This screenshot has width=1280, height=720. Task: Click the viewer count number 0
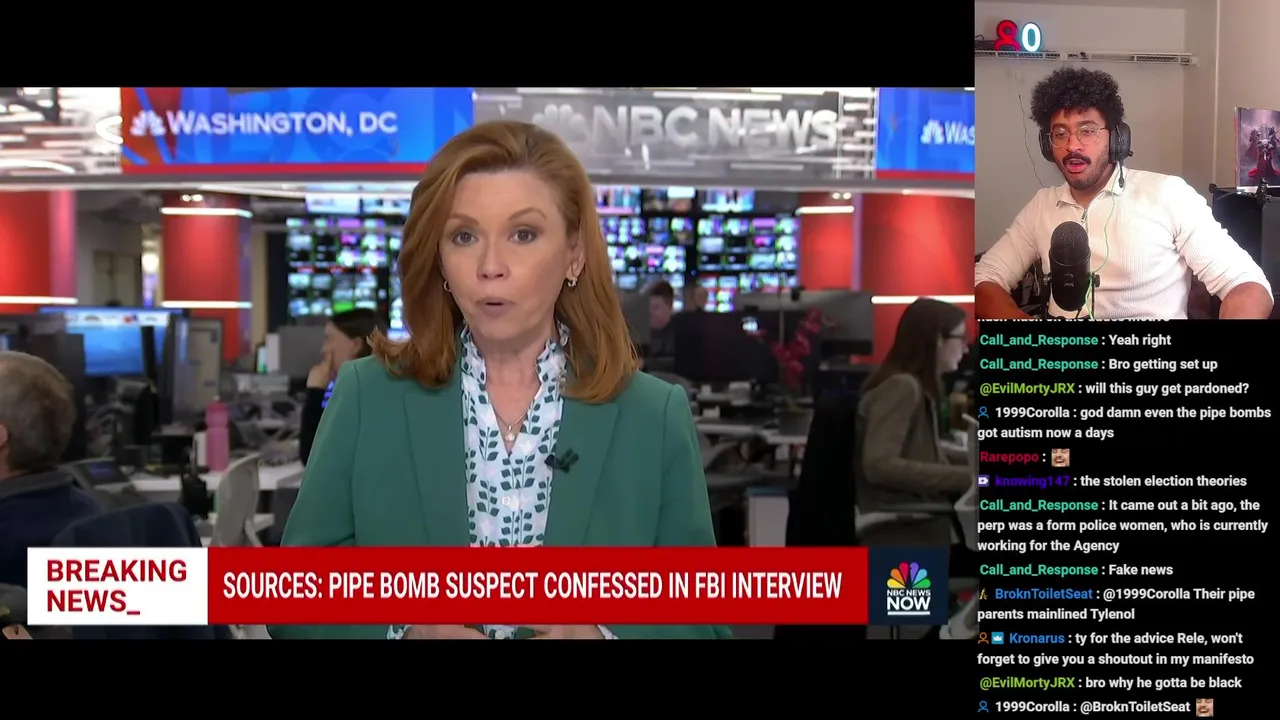[1031, 38]
